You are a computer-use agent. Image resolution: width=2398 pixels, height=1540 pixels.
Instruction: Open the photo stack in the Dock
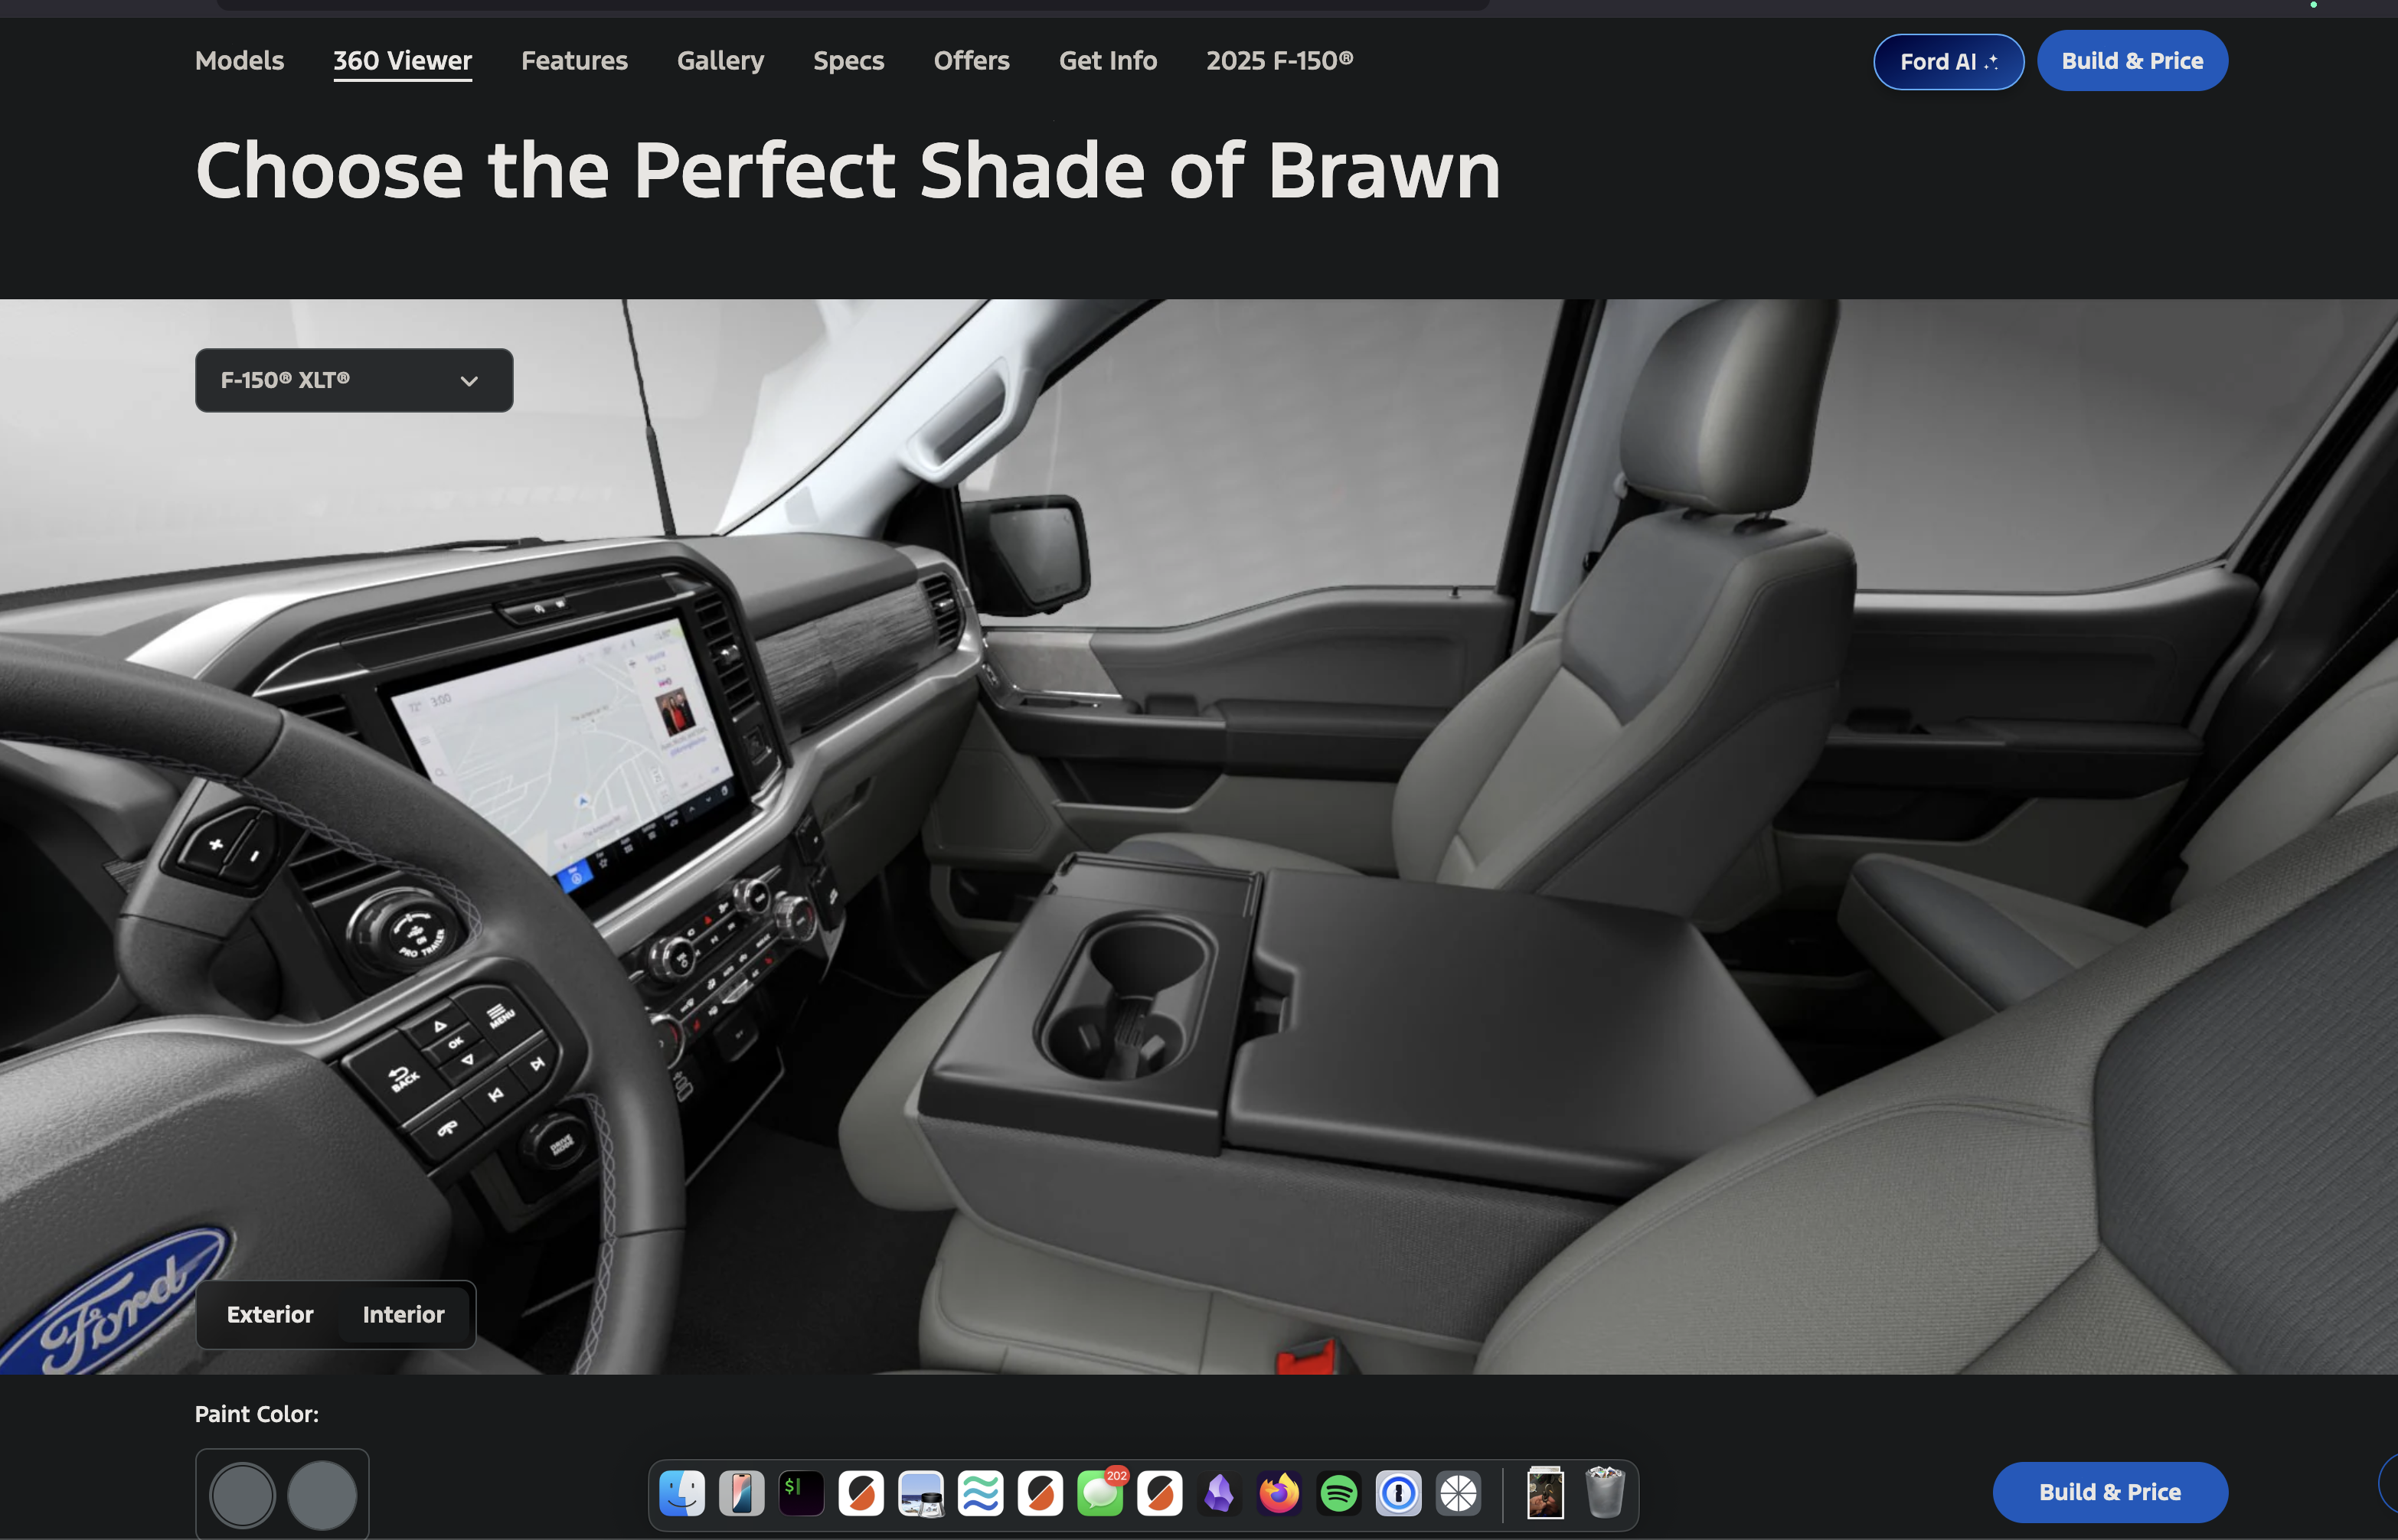[1545, 1493]
